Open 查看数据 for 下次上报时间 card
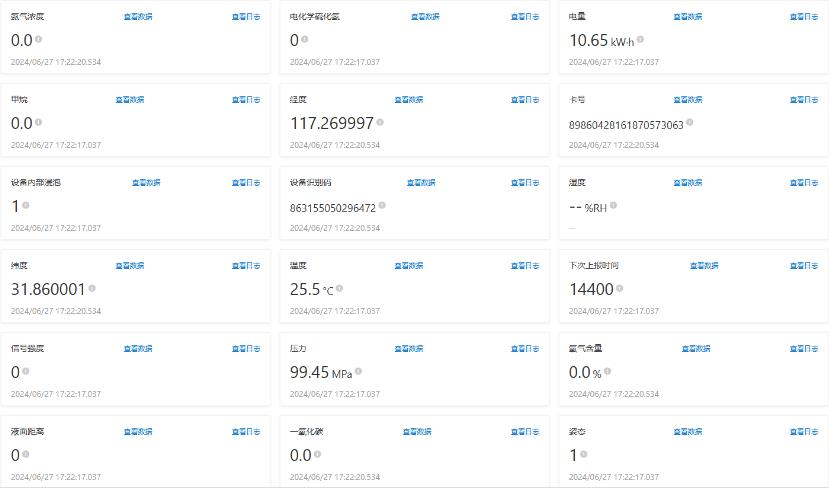Viewport: 829px width, 488px height. point(704,266)
